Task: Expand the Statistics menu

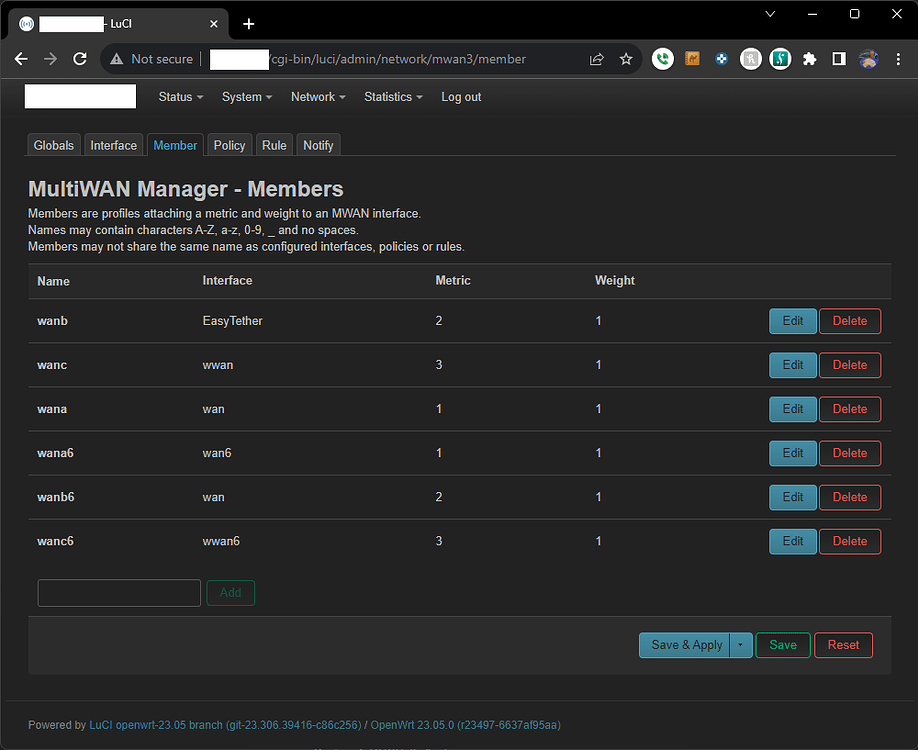Action: click(393, 97)
